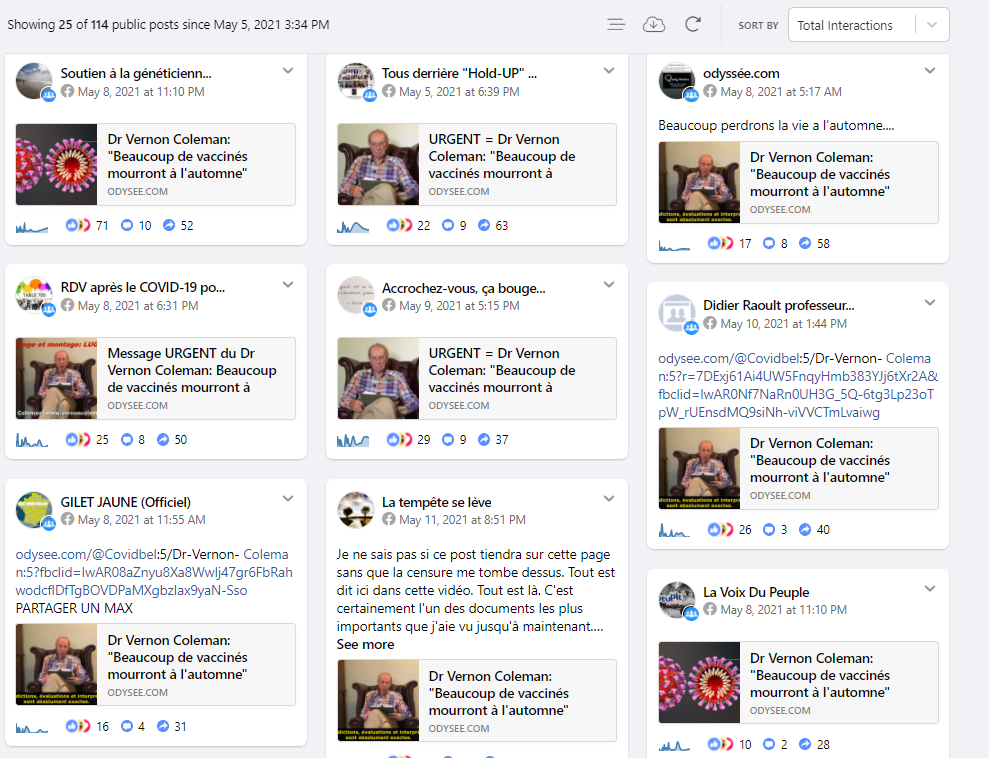
Task: Click timestamp May 9, 2021 at 5:15 PM
Action: [459, 306]
